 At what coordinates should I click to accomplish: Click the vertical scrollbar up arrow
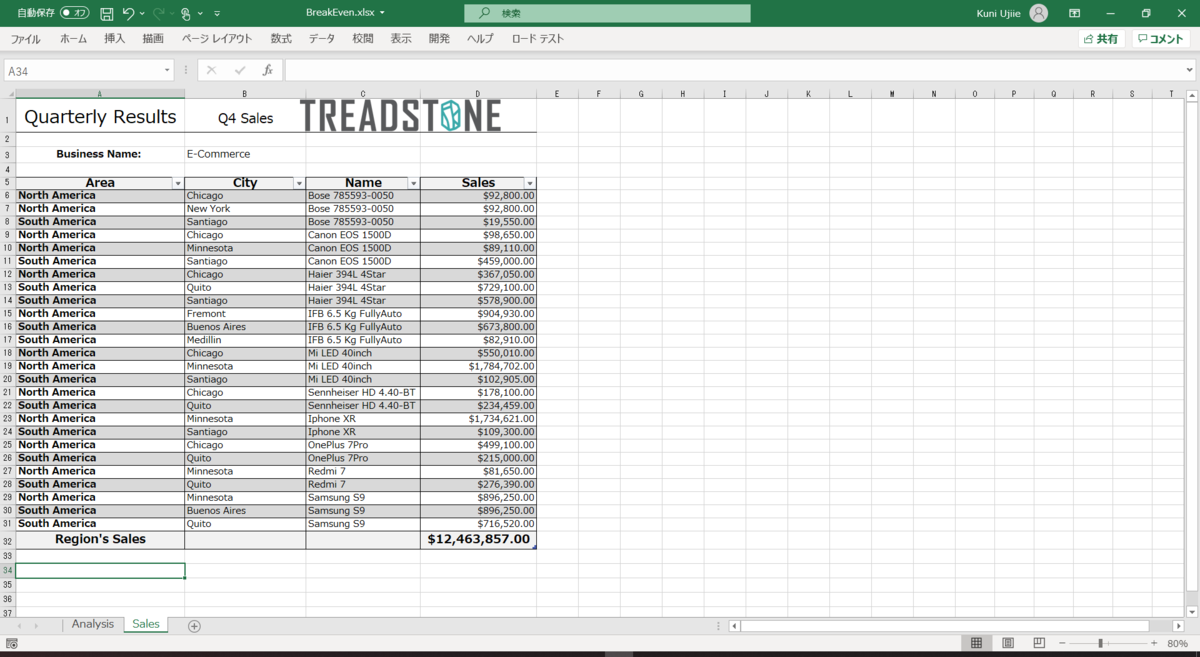(x=1191, y=95)
